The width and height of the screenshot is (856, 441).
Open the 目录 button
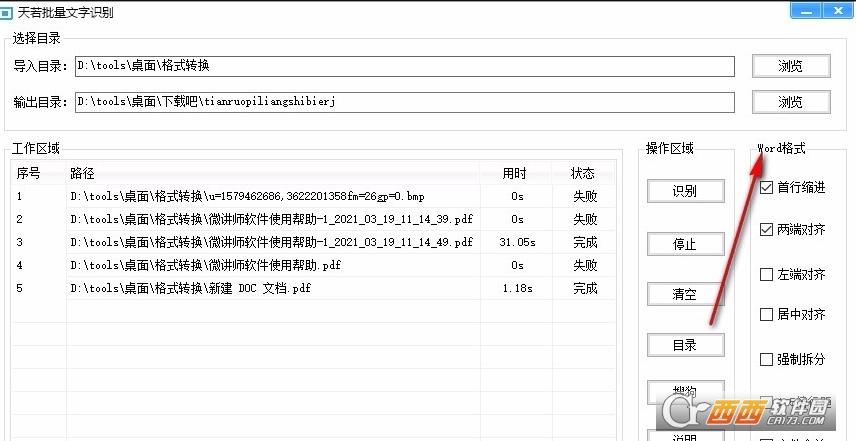pyautogui.click(x=685, y=345)
